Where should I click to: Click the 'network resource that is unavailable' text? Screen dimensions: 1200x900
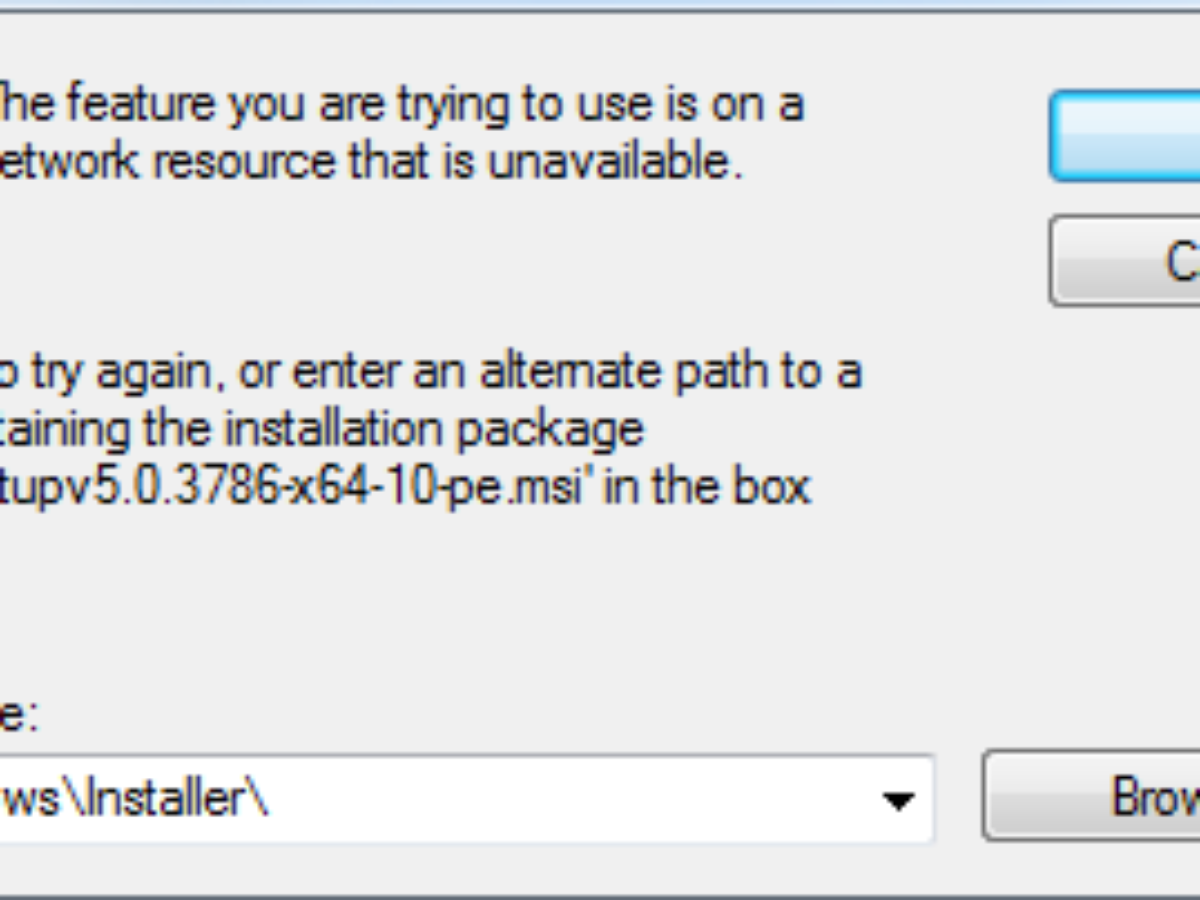pyautogui.click(x=370, y=162)
